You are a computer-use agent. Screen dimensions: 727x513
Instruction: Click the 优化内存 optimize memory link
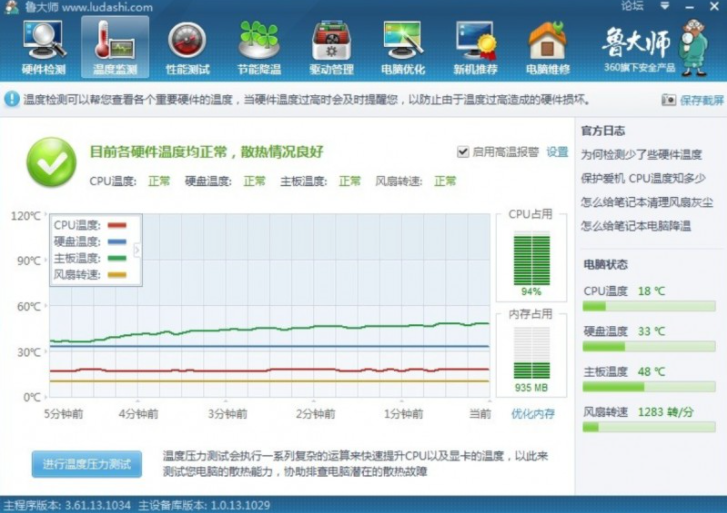pyautogui.click(x=532, y=413)
